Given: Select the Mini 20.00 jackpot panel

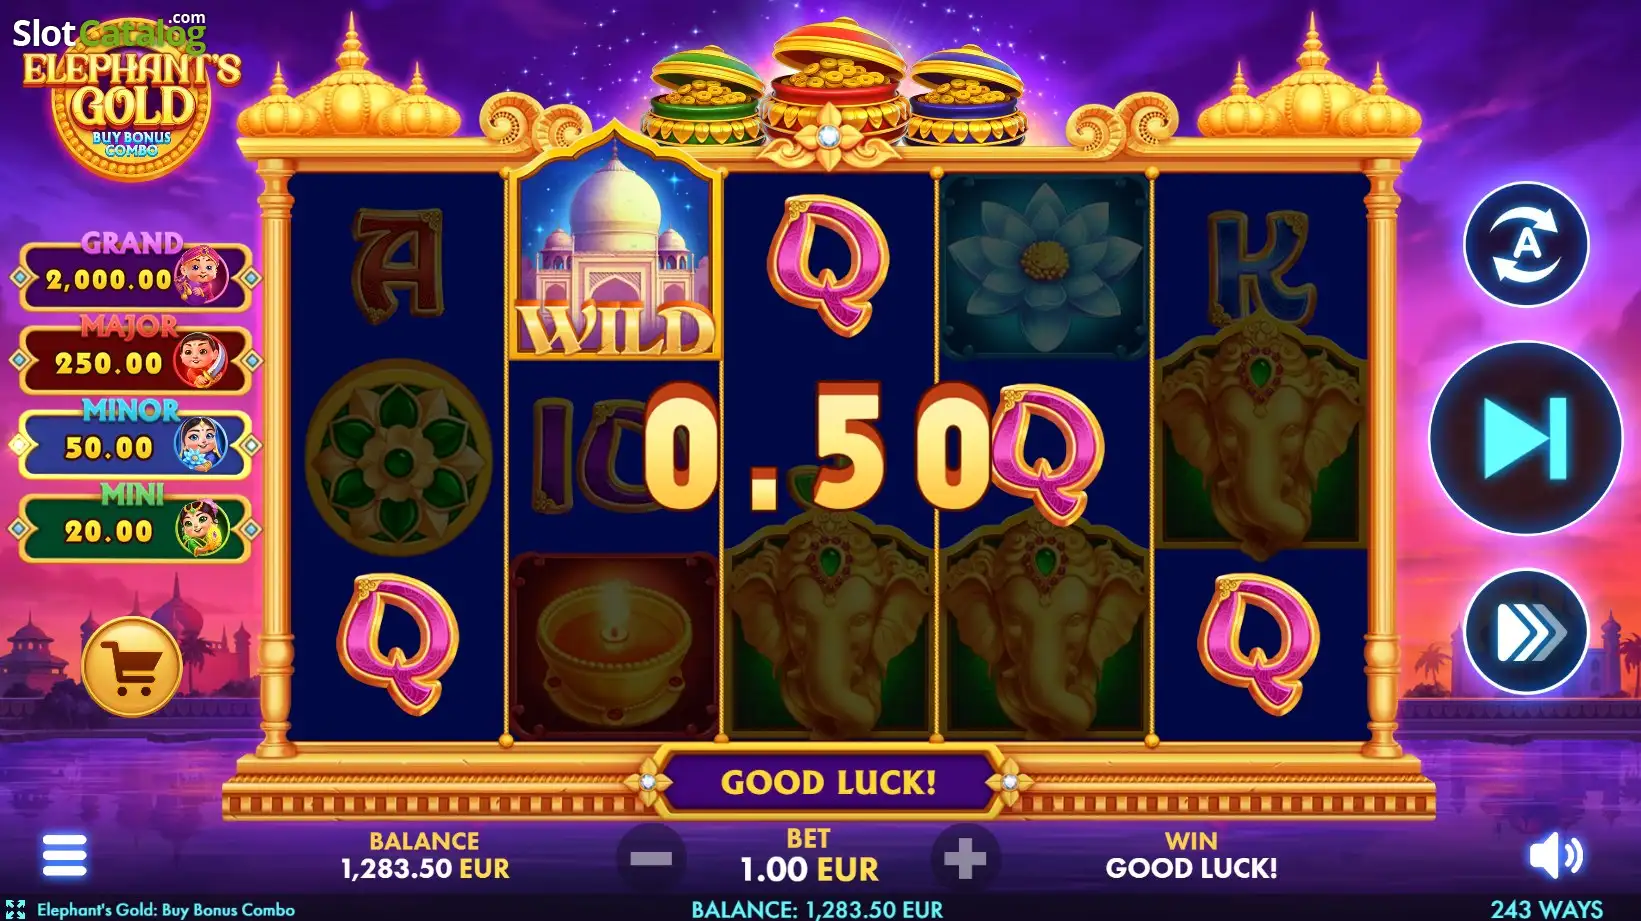Looking at the screenshot, I should [x=135, y=523].
